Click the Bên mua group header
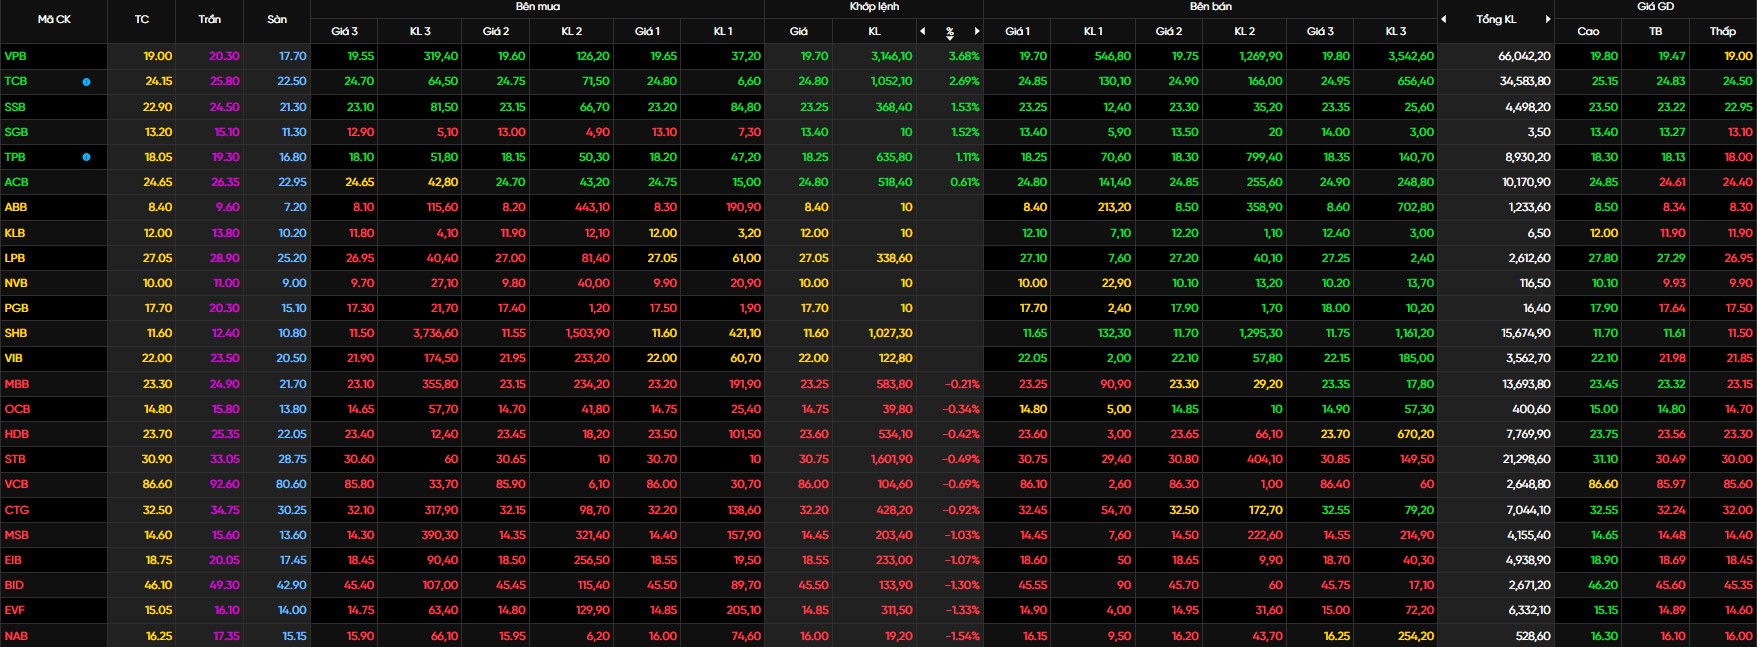The height and width of the screenshot is (647, 1757). pos(538,6)
